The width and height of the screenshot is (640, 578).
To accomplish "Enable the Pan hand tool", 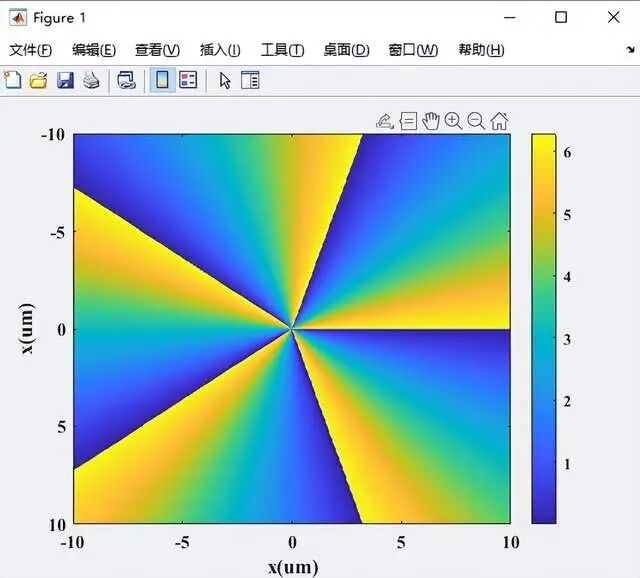I will coord(431,121).
